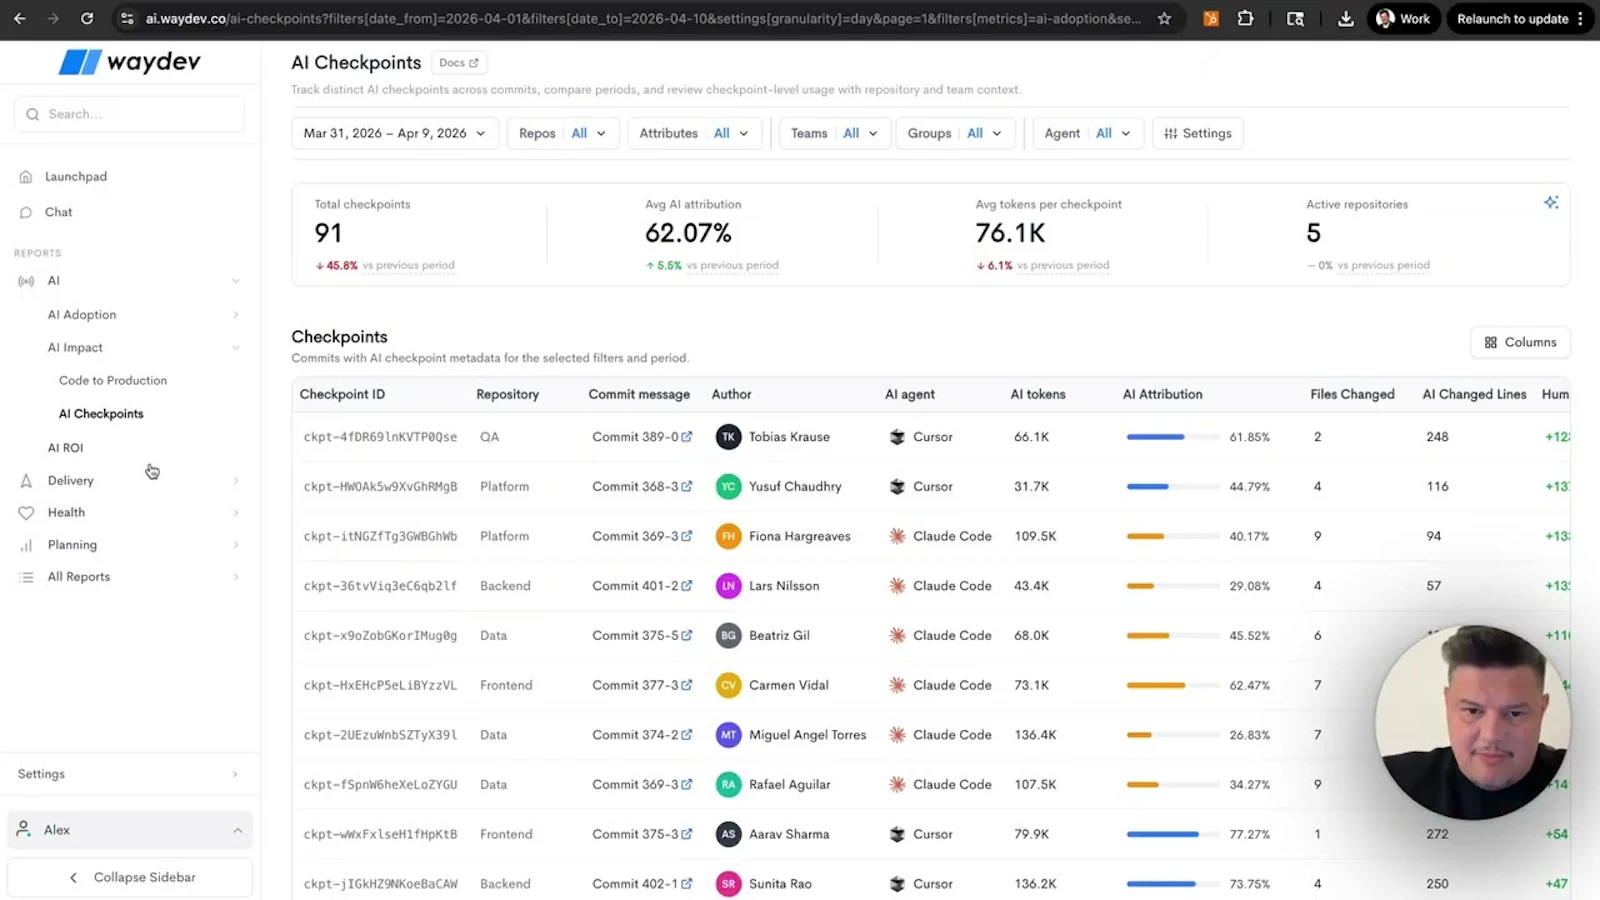Open the All Reports list icon
The image size is (1600, 900).
pyautogui.click(x=27, y=576)
